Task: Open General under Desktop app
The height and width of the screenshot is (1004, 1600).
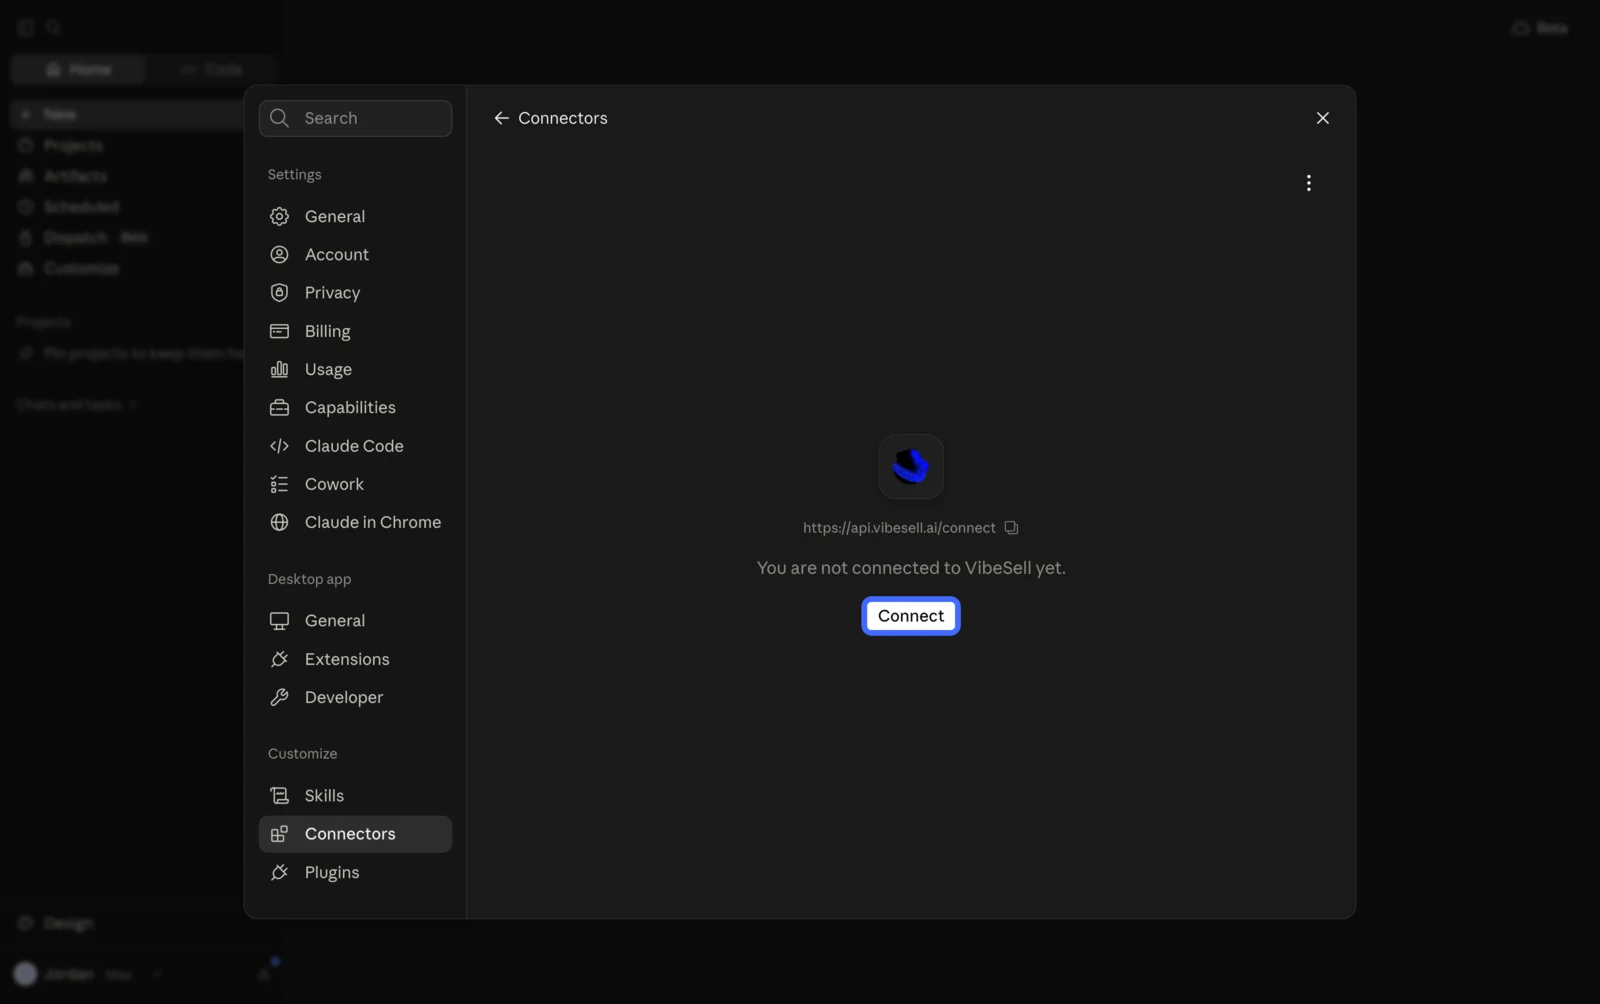Action: 355,621
